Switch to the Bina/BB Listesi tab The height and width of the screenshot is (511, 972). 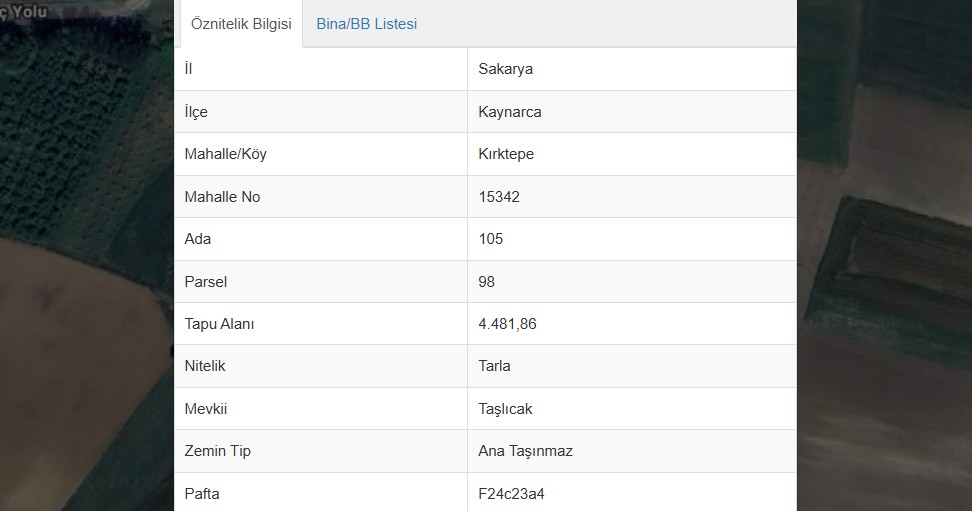366,24
